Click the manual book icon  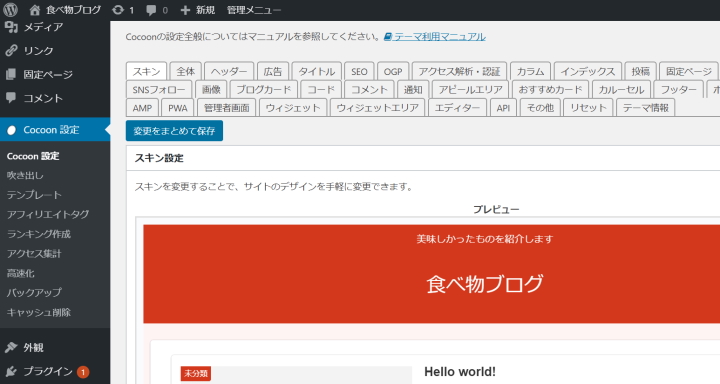point(388,36)
